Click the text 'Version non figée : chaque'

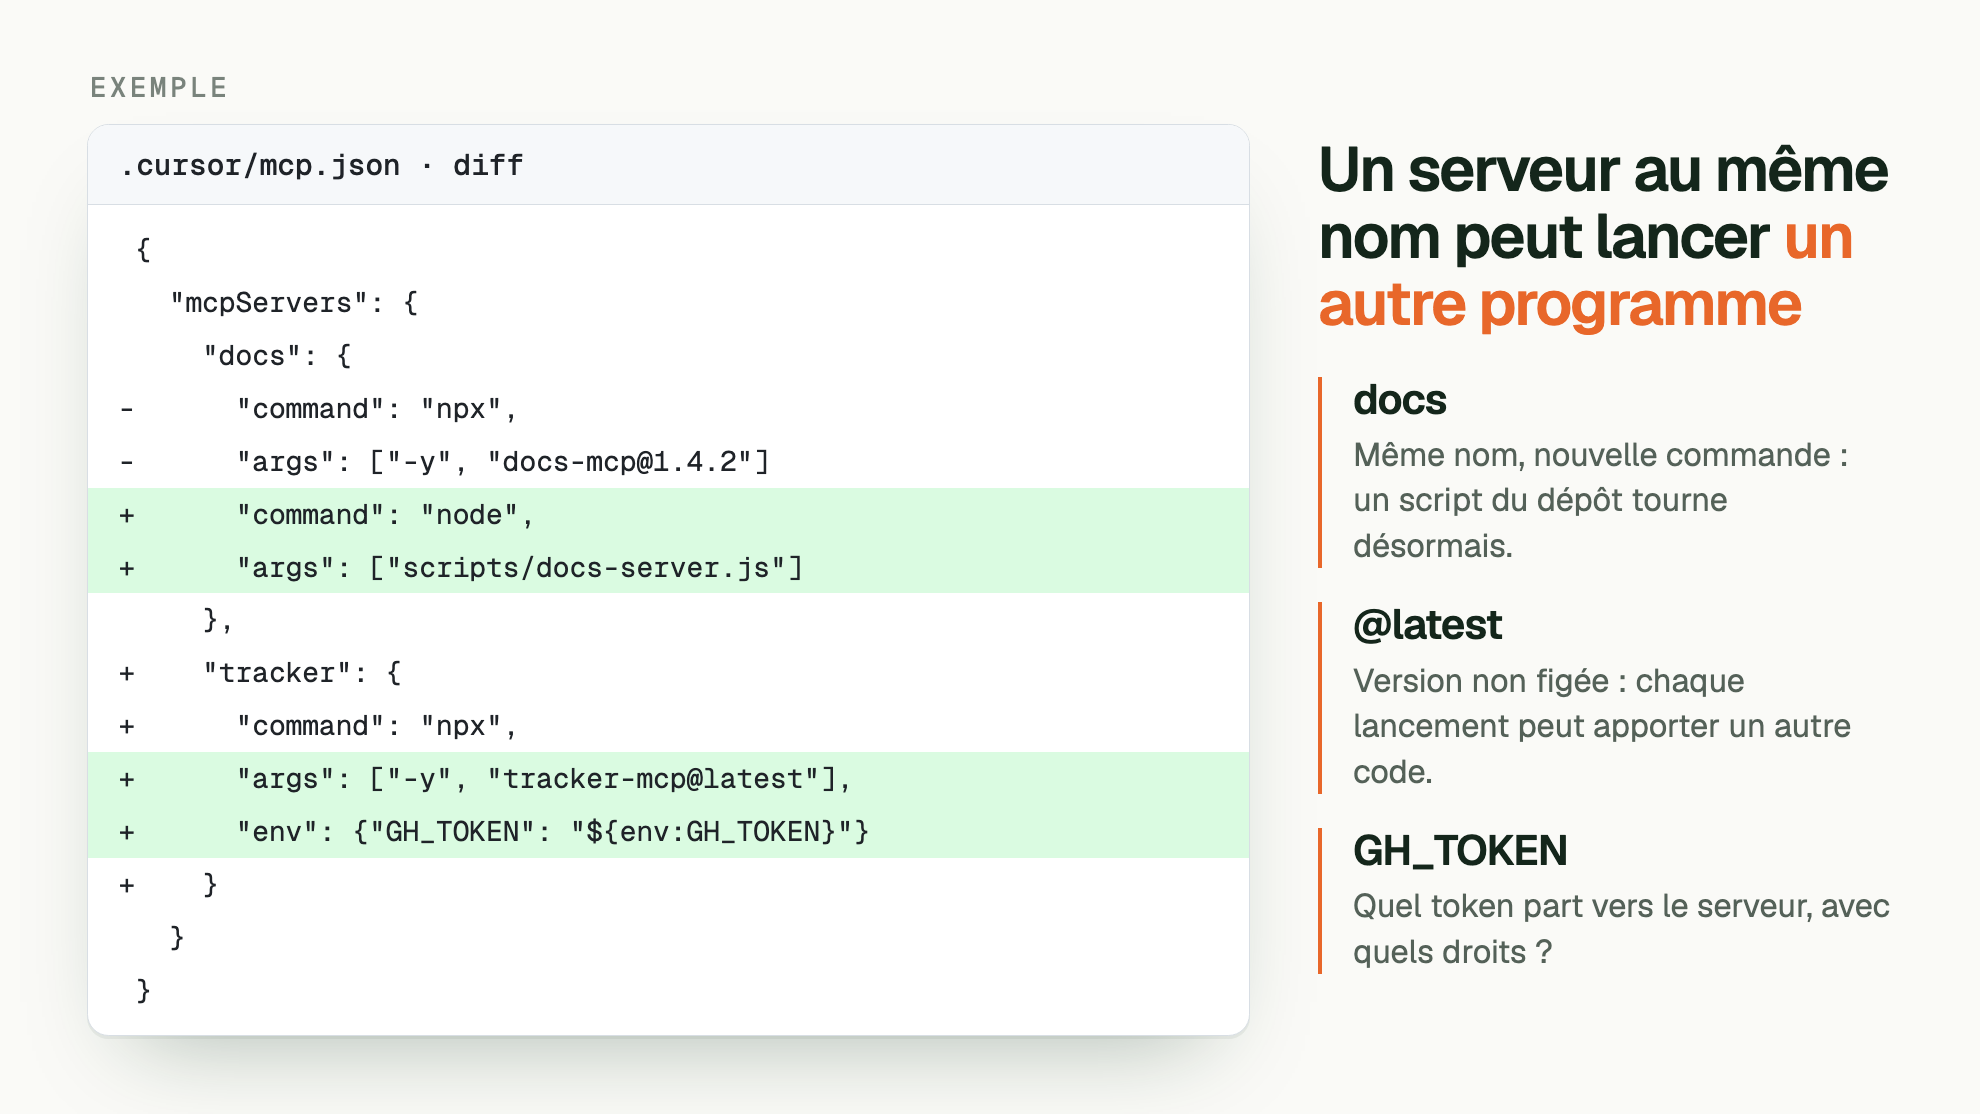coord(1548,681)
